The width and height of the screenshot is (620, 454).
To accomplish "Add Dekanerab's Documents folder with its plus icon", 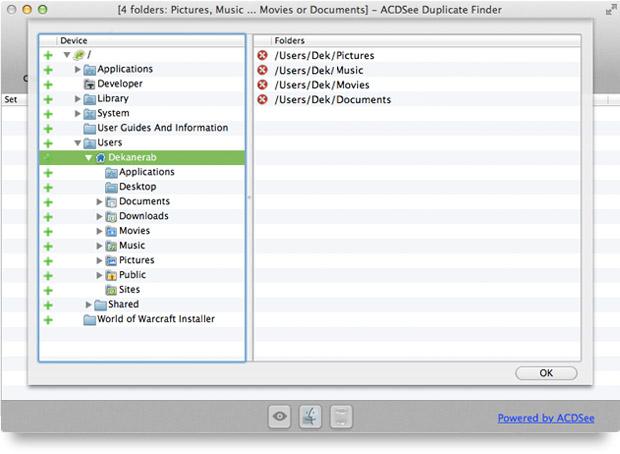I will (48, 202).
